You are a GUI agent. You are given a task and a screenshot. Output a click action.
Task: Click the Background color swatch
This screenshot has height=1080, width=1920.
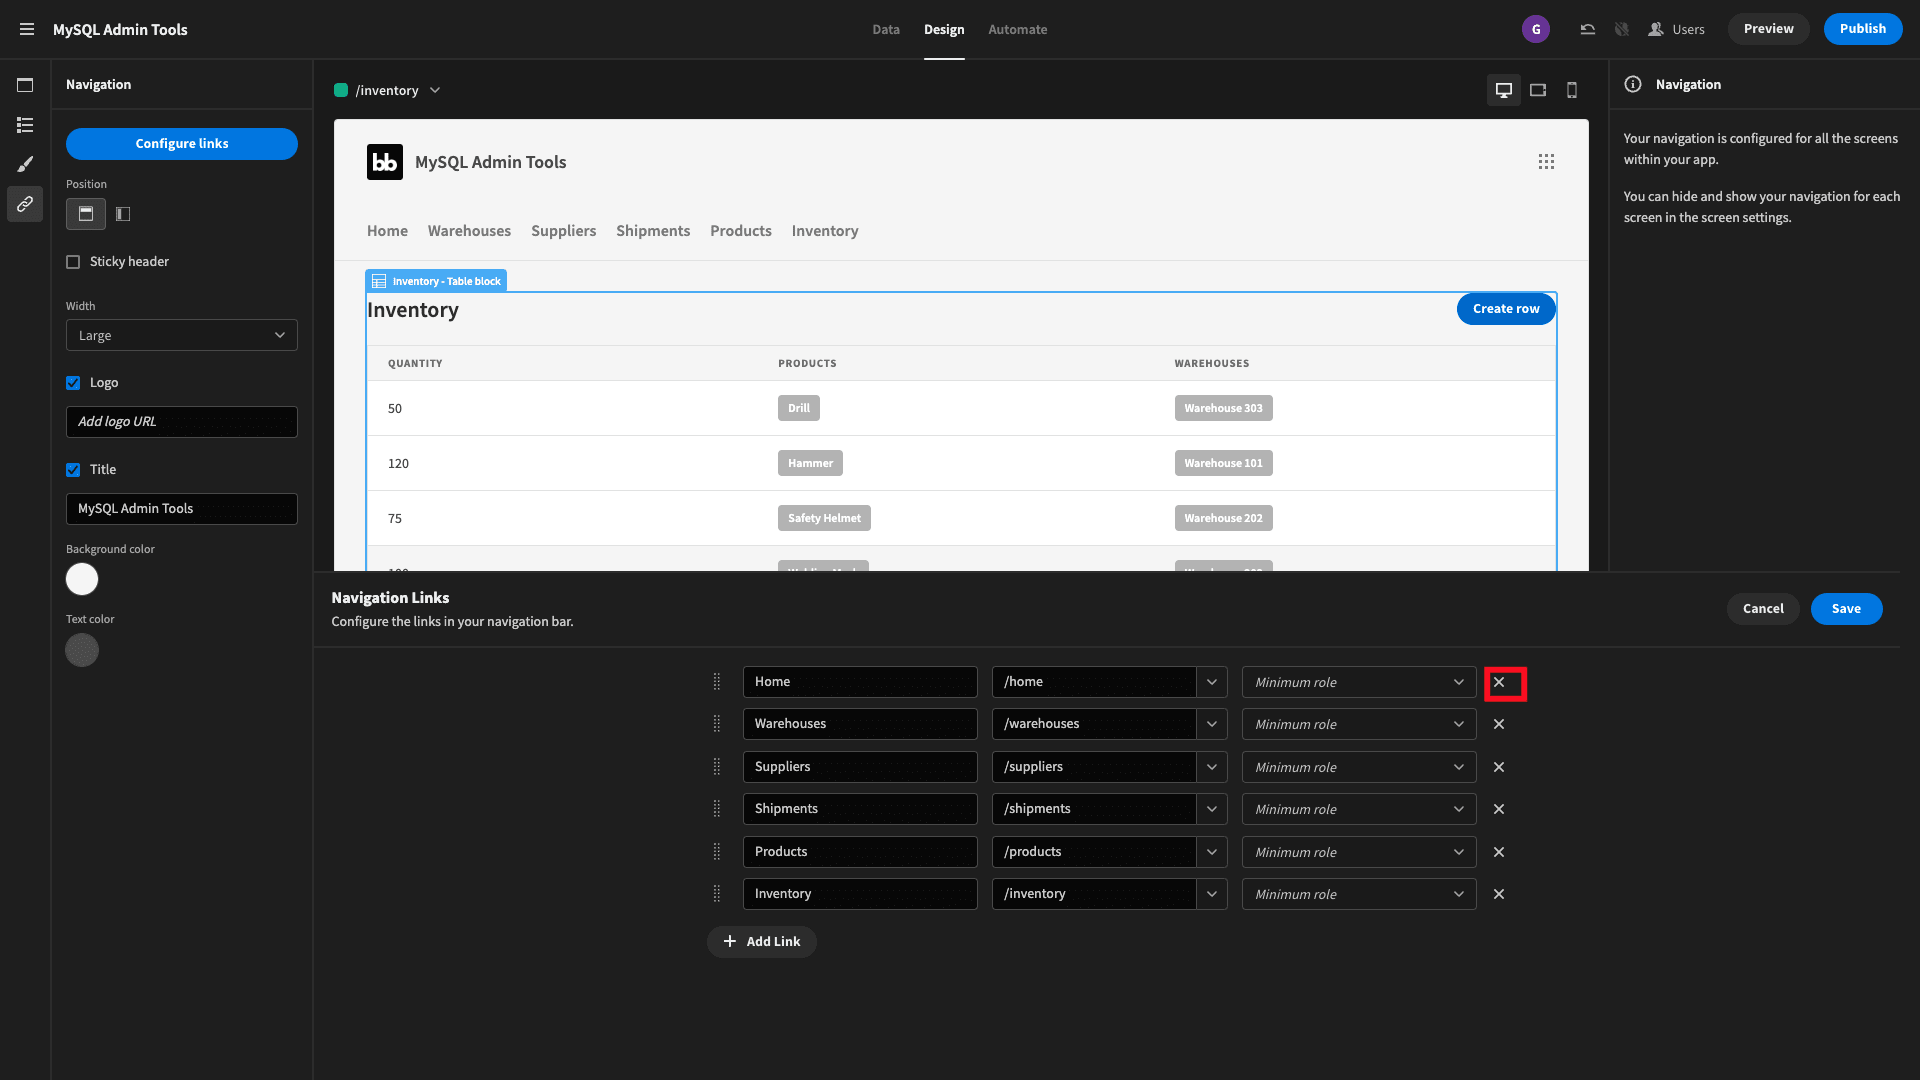click(x=82, y=579)
